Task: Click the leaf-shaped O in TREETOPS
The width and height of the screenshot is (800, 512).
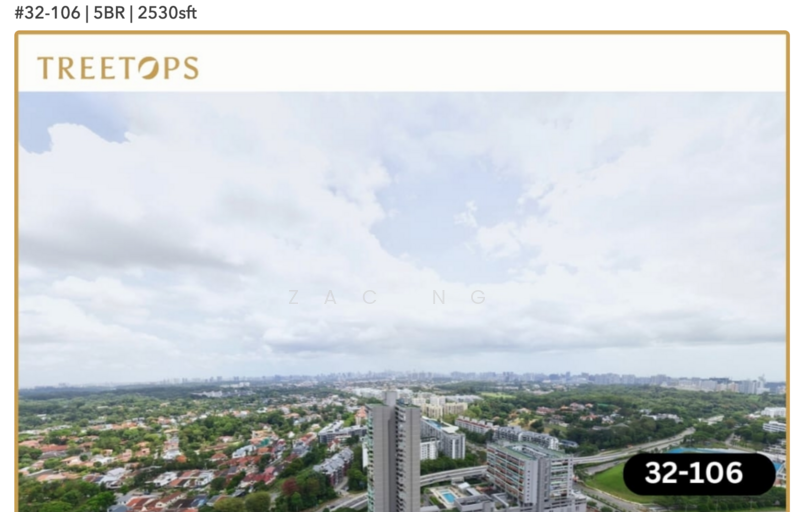Action: 149,68
